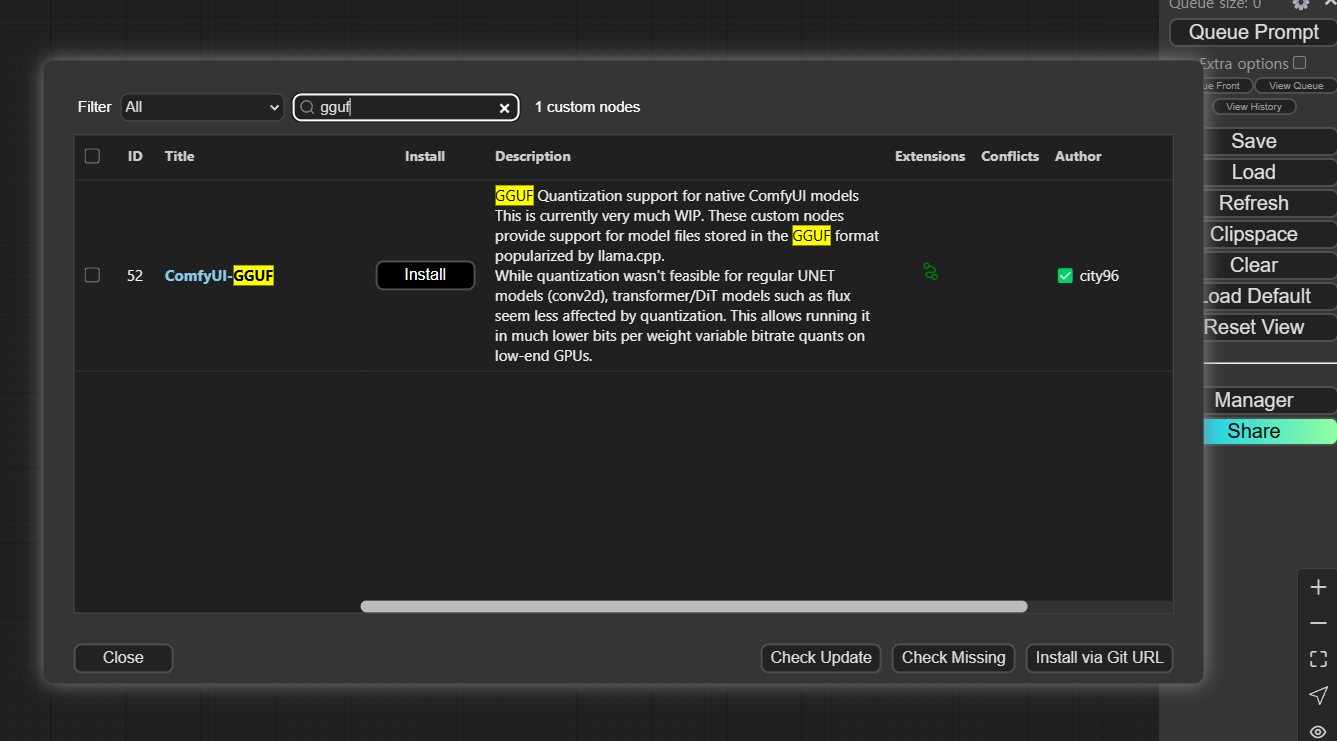Zoom in with the plus icon
The width and height of the screenshot is (1337, 741).
point(1318,587)
